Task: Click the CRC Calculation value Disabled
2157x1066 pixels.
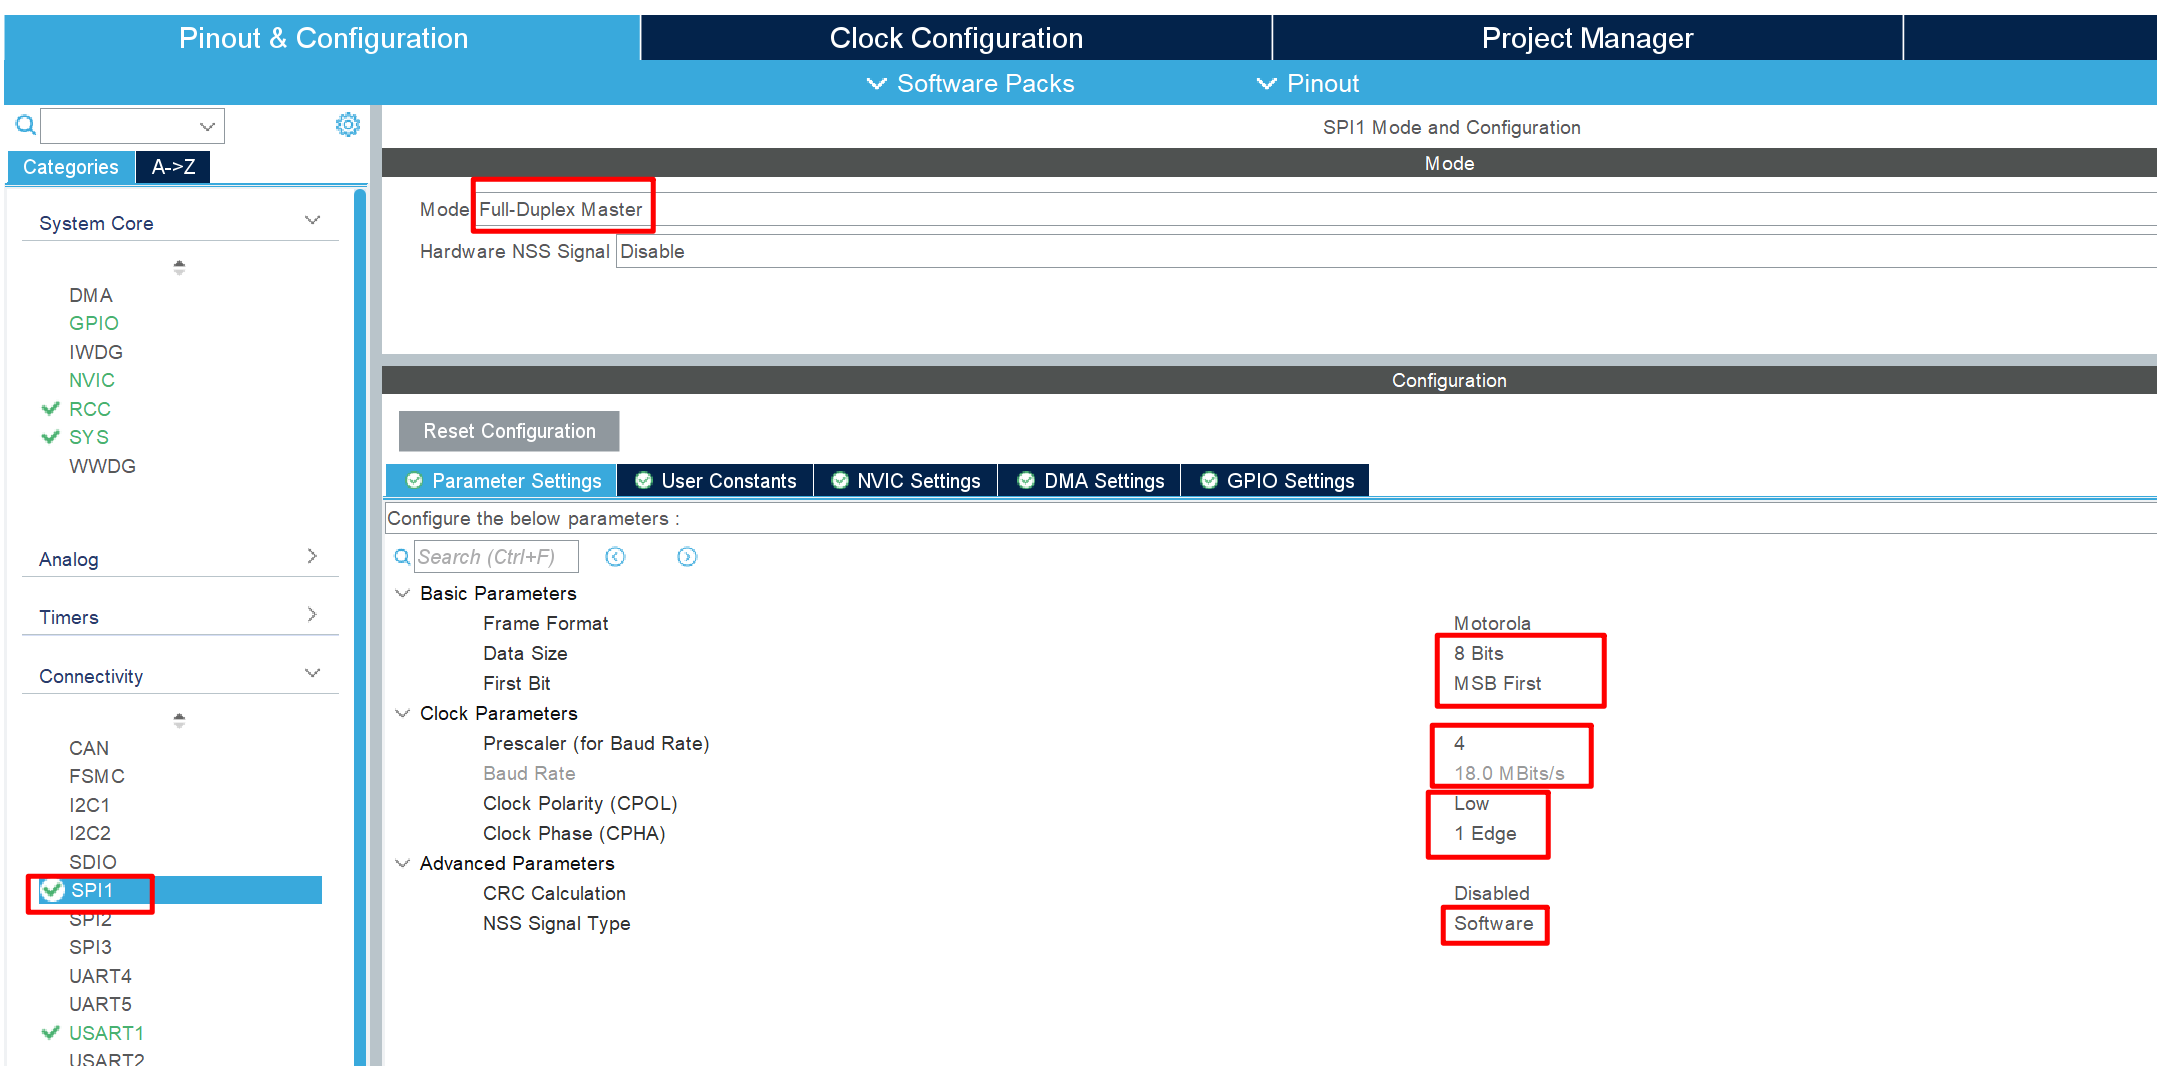Action: pos(1491,893)
